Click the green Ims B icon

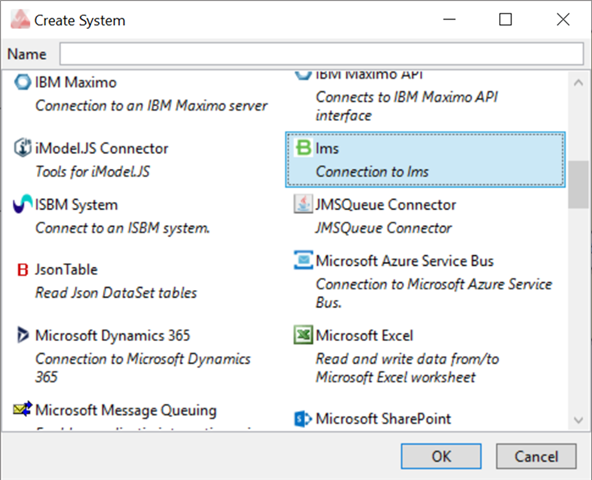click(x=303, y=148)
